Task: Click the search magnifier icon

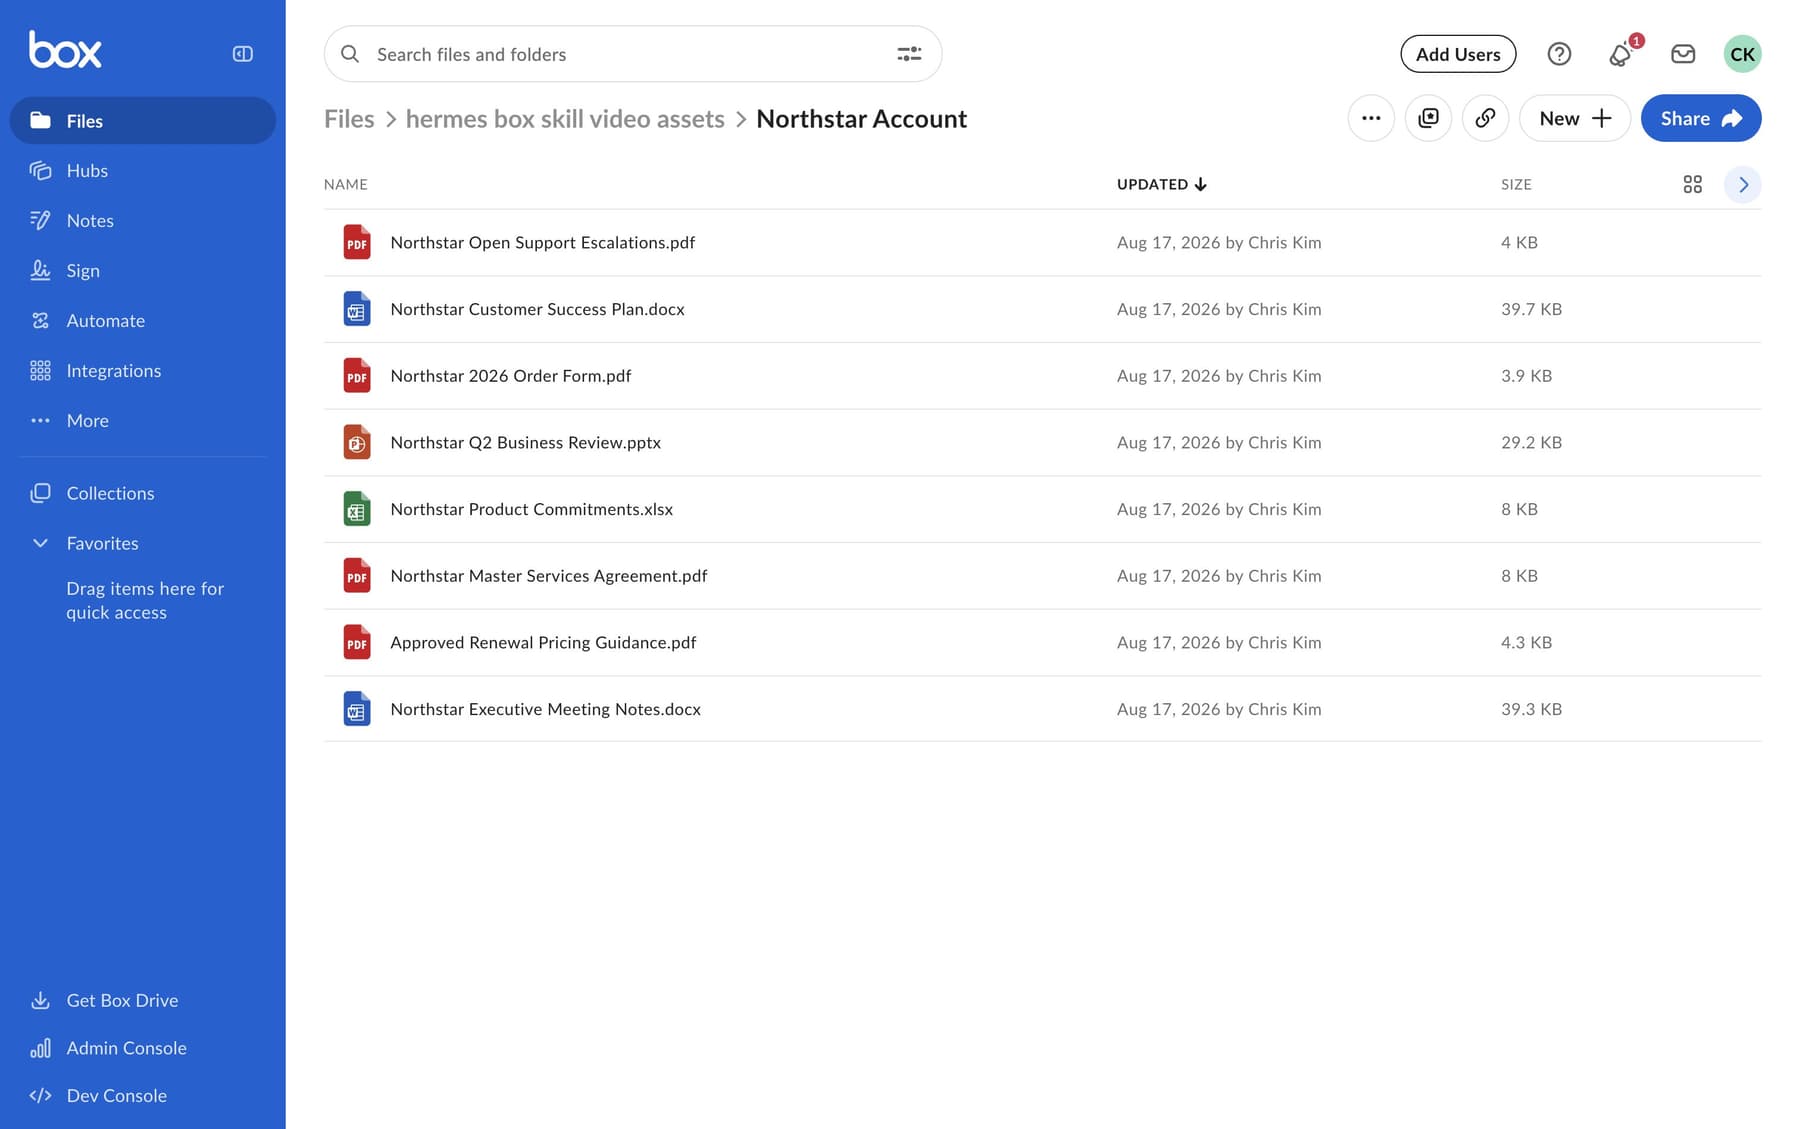Action: [x=350, y=54]
